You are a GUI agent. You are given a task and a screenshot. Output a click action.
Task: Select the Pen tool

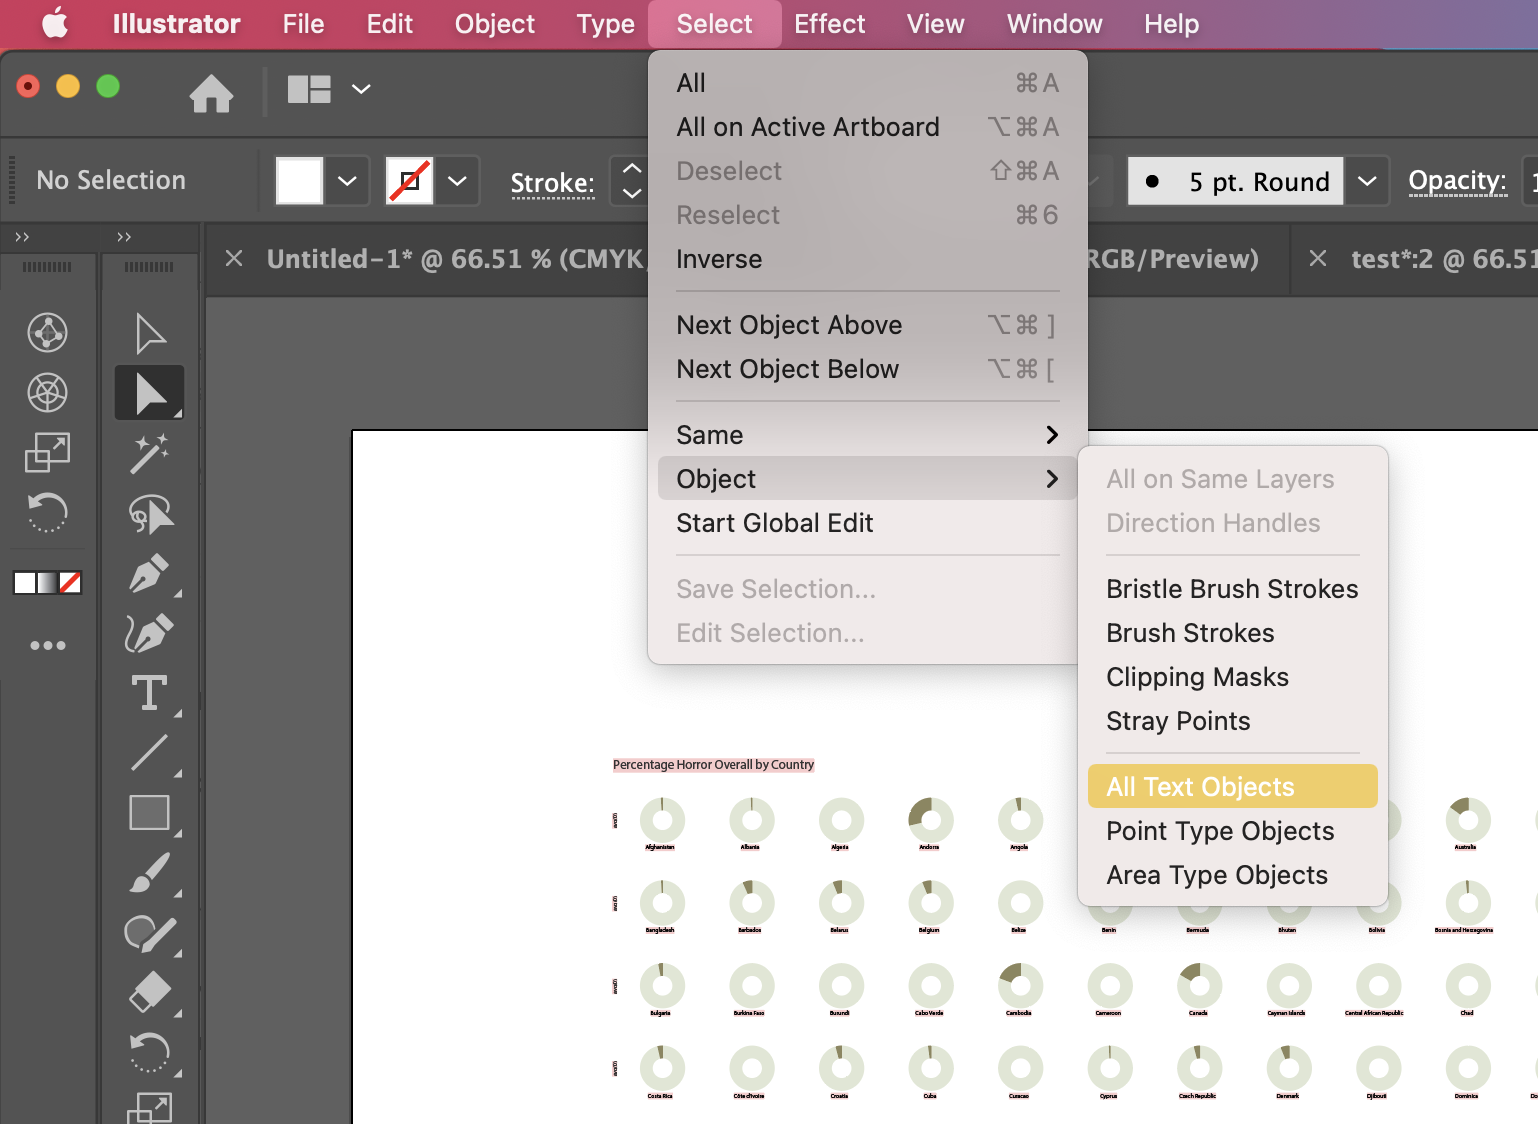149,573
